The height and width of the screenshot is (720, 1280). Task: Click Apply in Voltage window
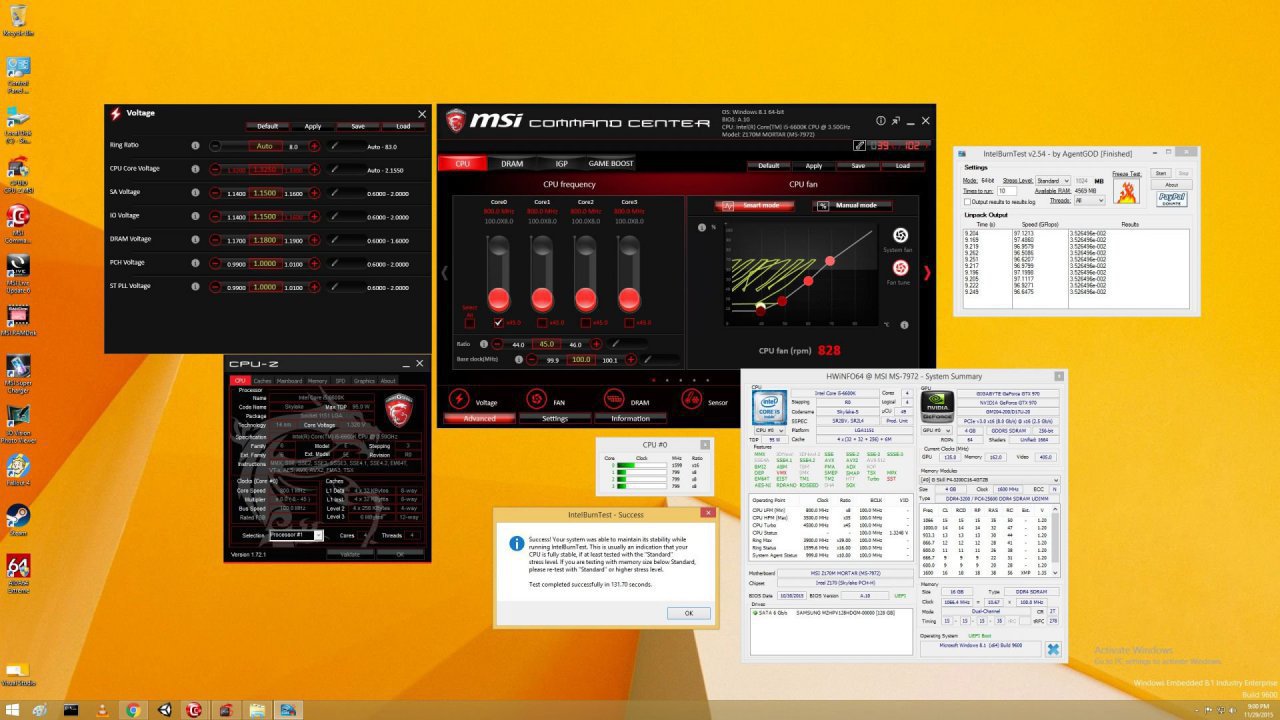coord(313,126)
